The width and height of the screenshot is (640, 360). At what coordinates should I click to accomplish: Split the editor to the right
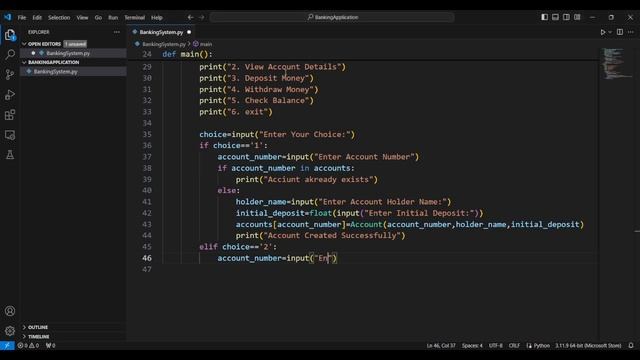pyautogui.click(x=620, y=32)
